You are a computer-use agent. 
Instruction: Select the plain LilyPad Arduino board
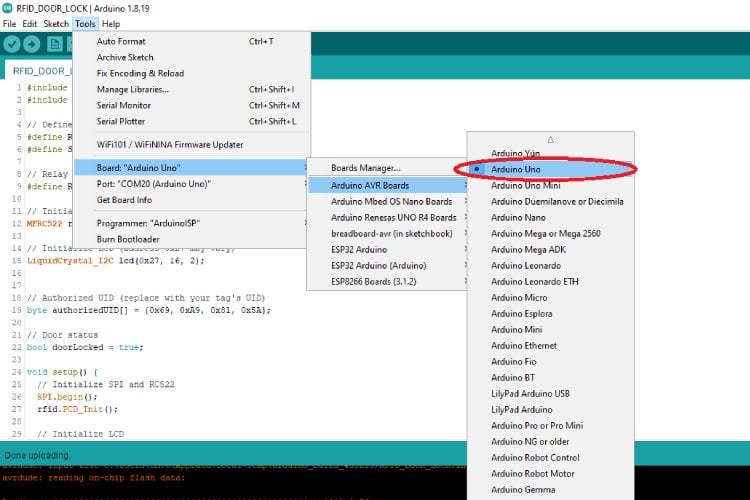point(551,410)
